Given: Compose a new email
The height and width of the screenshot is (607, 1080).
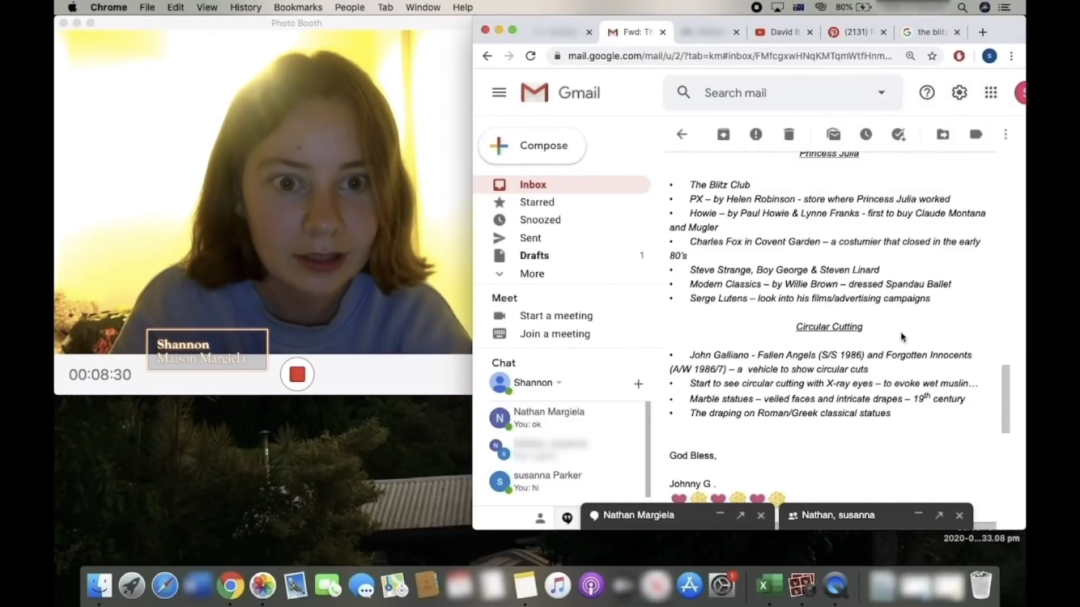Looking at the screenshot, I should pyautogui.click(x=532, y=145).
